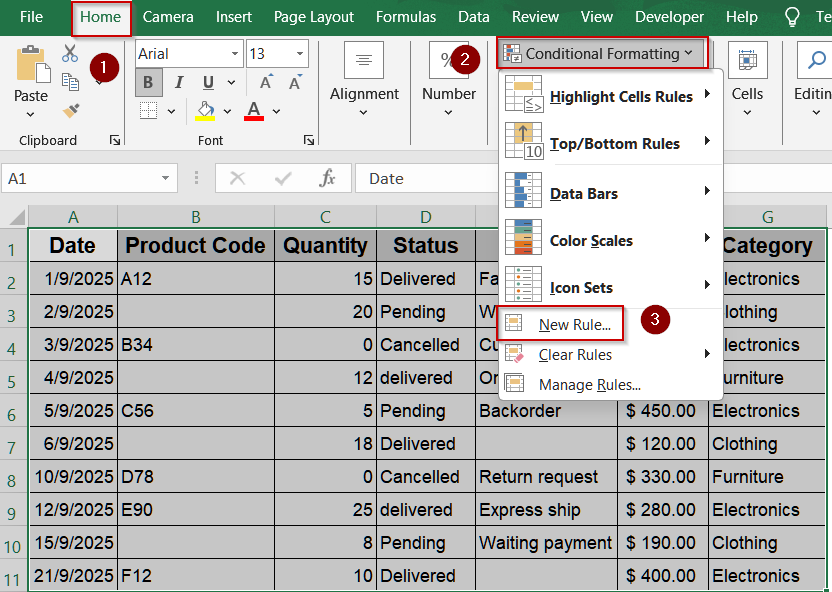This screenshot has width=832, height=592.
Task: Open the Cells group button
Action: click(747, 80)
